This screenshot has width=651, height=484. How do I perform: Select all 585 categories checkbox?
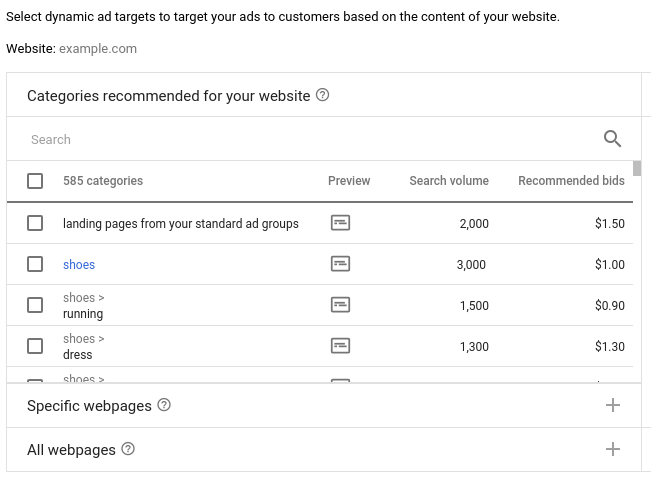(x=35, y=181)
